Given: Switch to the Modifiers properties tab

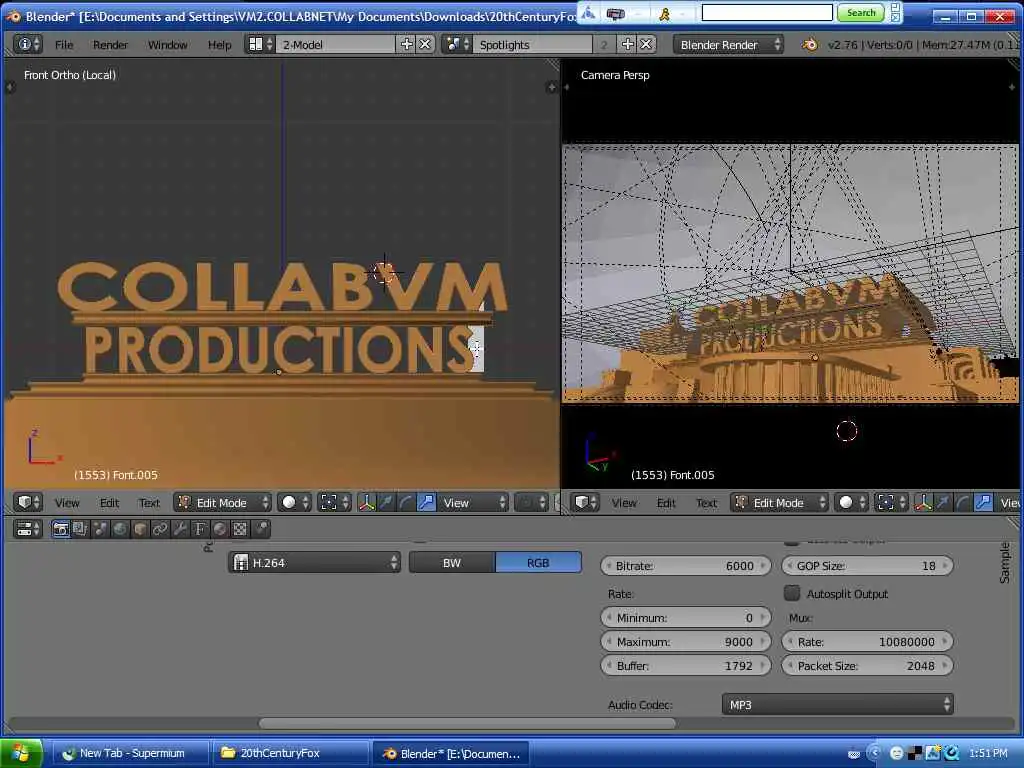Looking at the screenshot, I should (180, 529).
